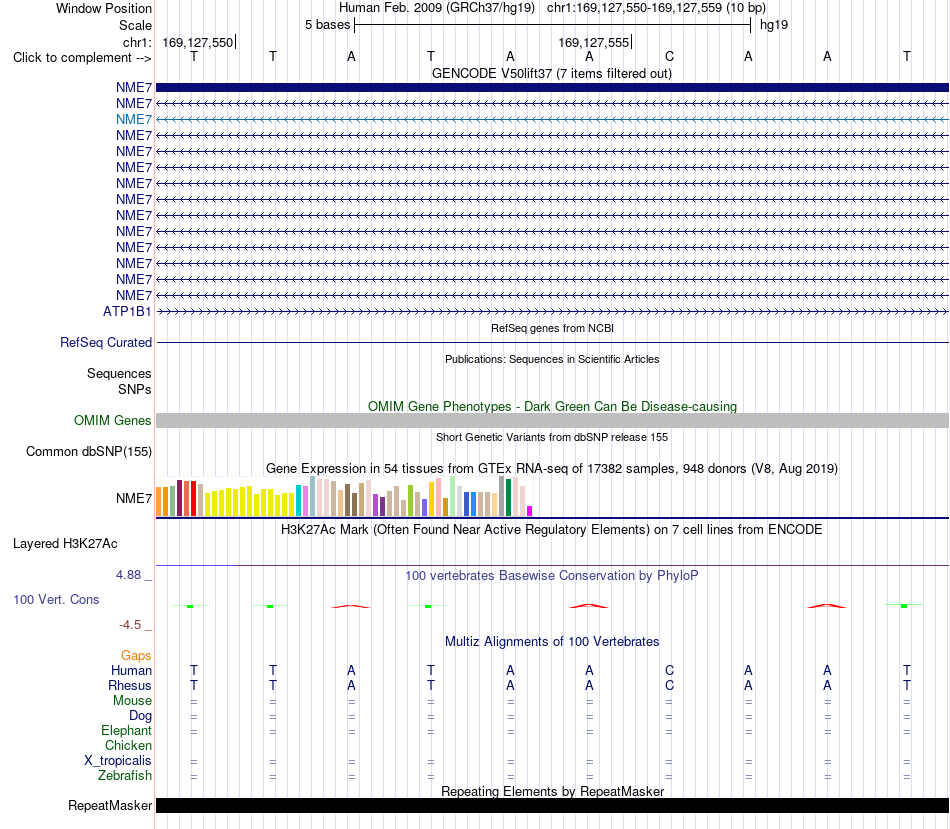Select the Dog species row label

click(x=140, y=716)
